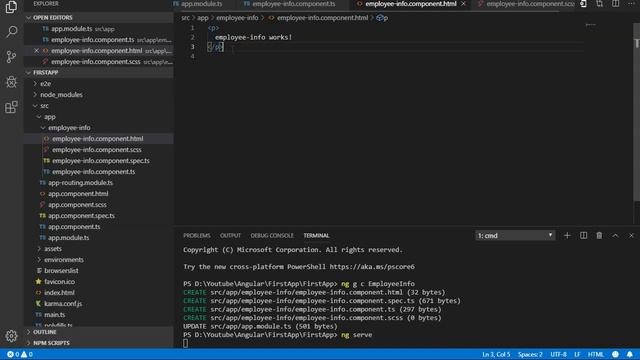Open favicon.ico file
The width and height of the screenshot is (640, 360).
pyautogui.click(x=99, y=282)
